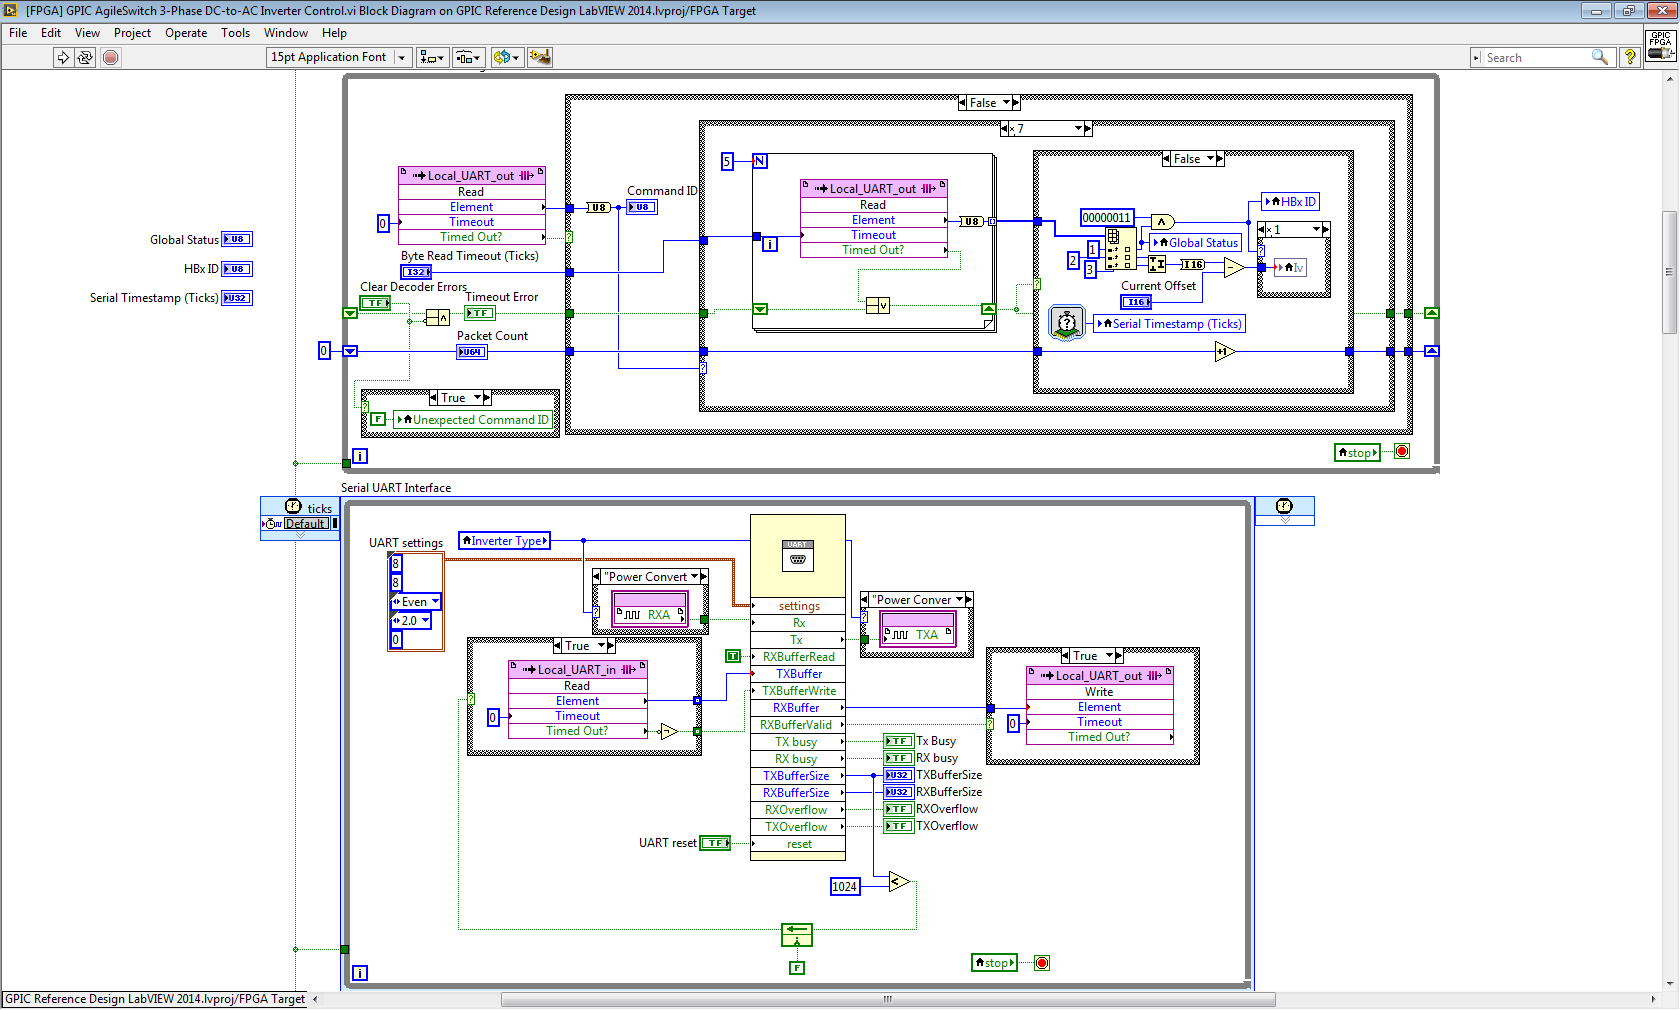Click the Tx Busy boolean indicator

[x=898, y=741]
